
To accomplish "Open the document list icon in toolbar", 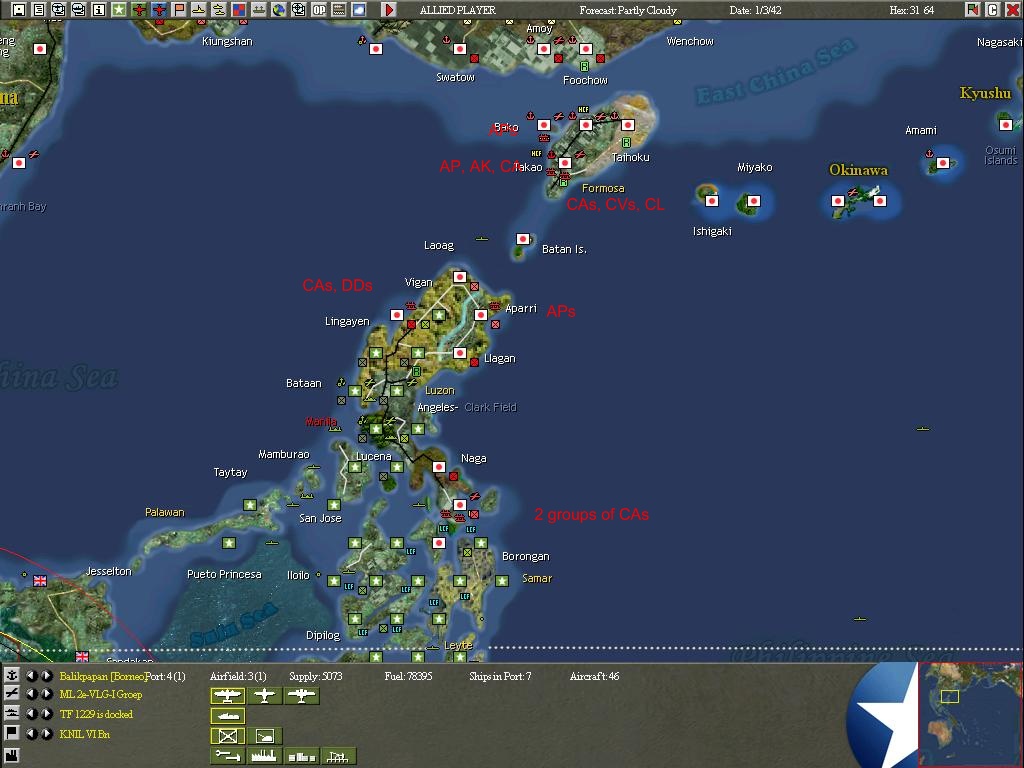I will [x=39, y=9].
